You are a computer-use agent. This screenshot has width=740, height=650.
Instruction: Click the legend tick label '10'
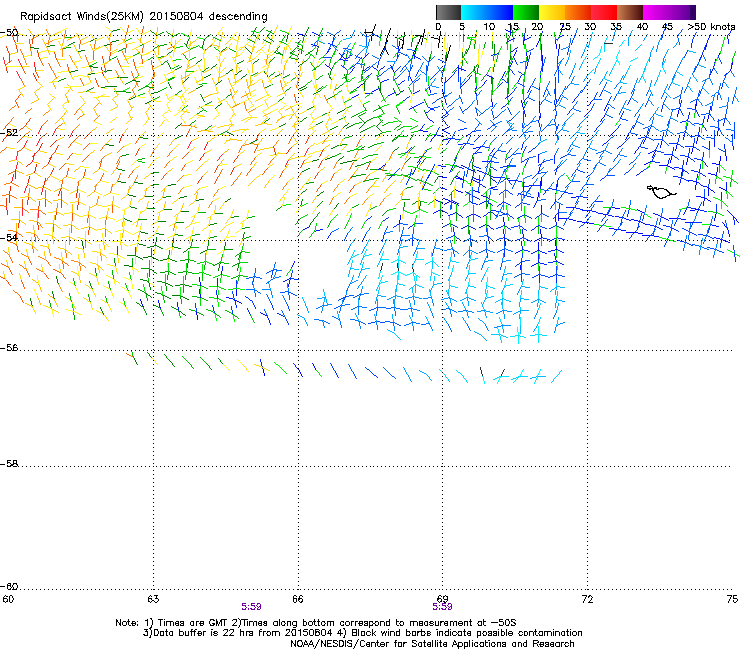click(x=489, y=27)
